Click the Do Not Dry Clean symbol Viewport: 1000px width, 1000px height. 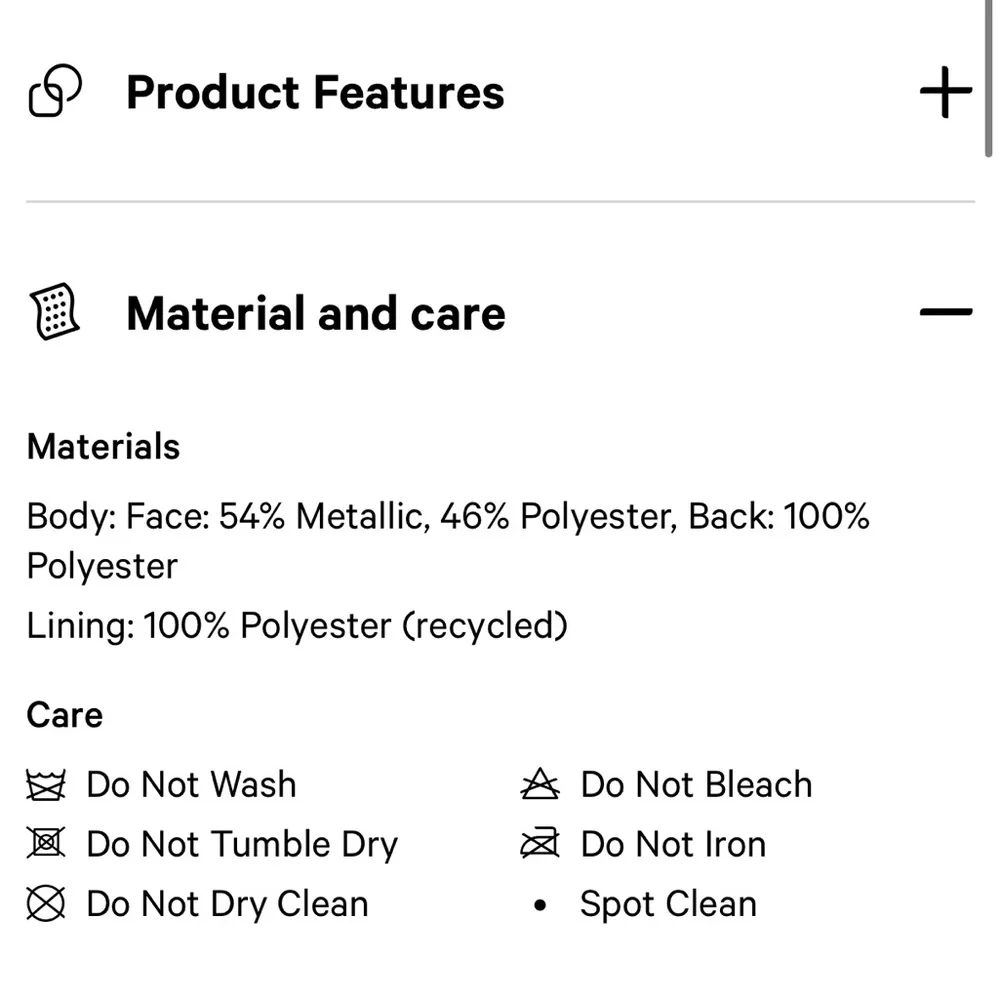tap(46, 904)
